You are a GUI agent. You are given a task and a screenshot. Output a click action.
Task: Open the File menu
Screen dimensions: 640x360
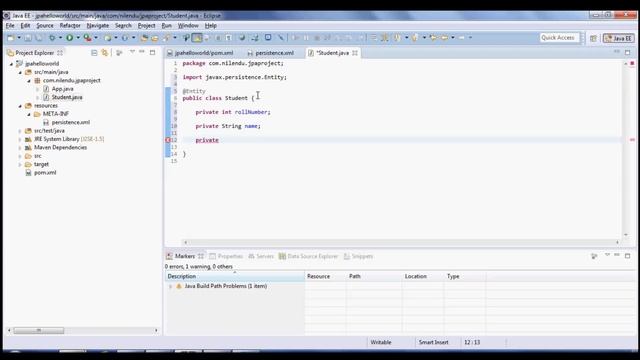[10, 25]
